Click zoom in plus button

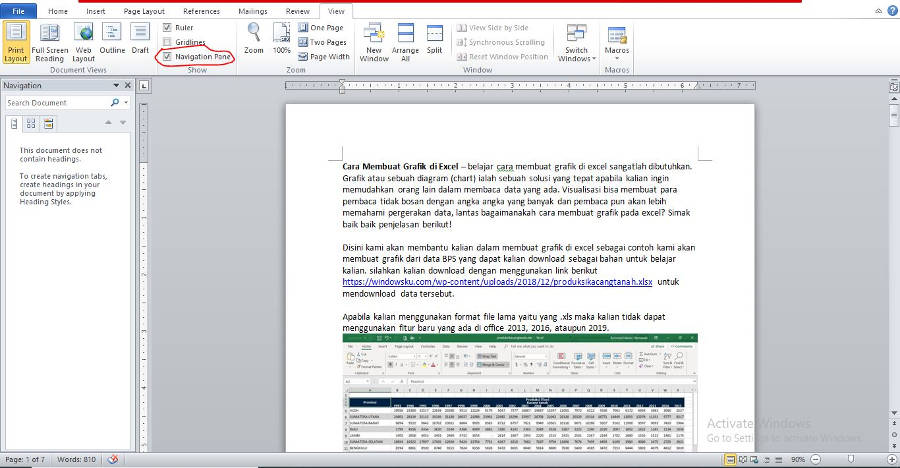(893, 459)
